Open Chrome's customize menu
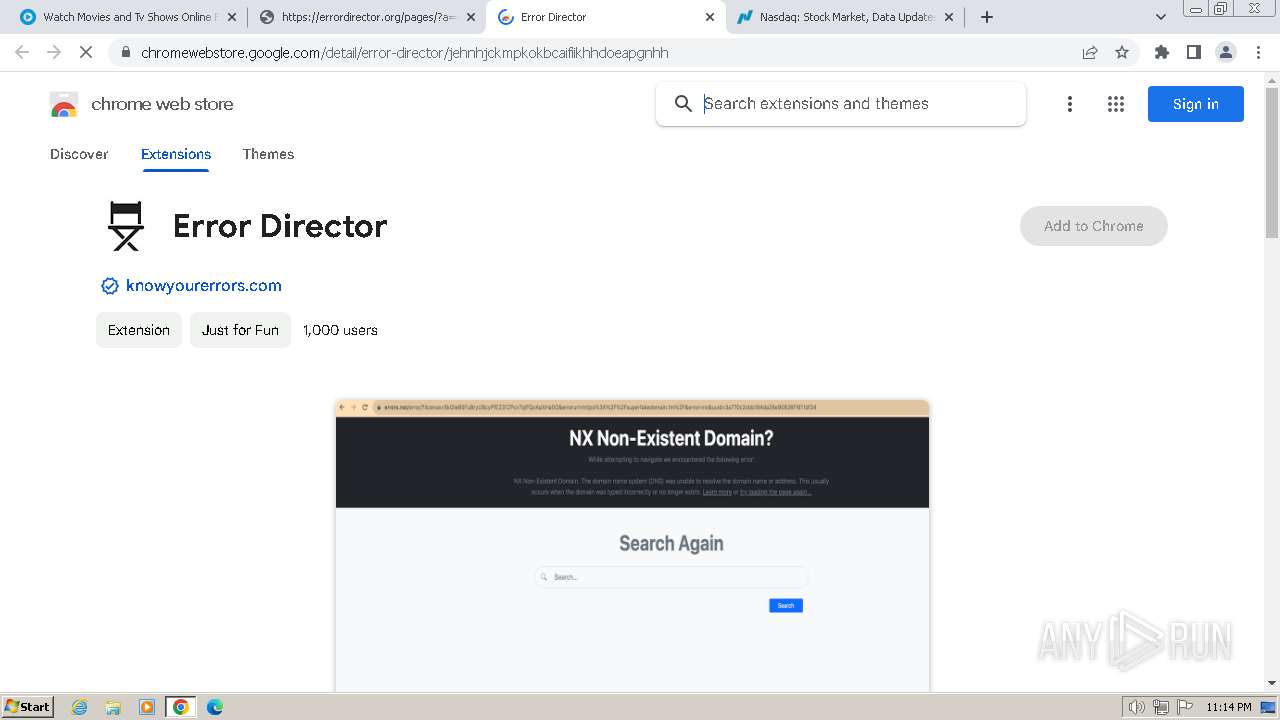Viewport: 1280px width, 720px height. pos(1258,53)
